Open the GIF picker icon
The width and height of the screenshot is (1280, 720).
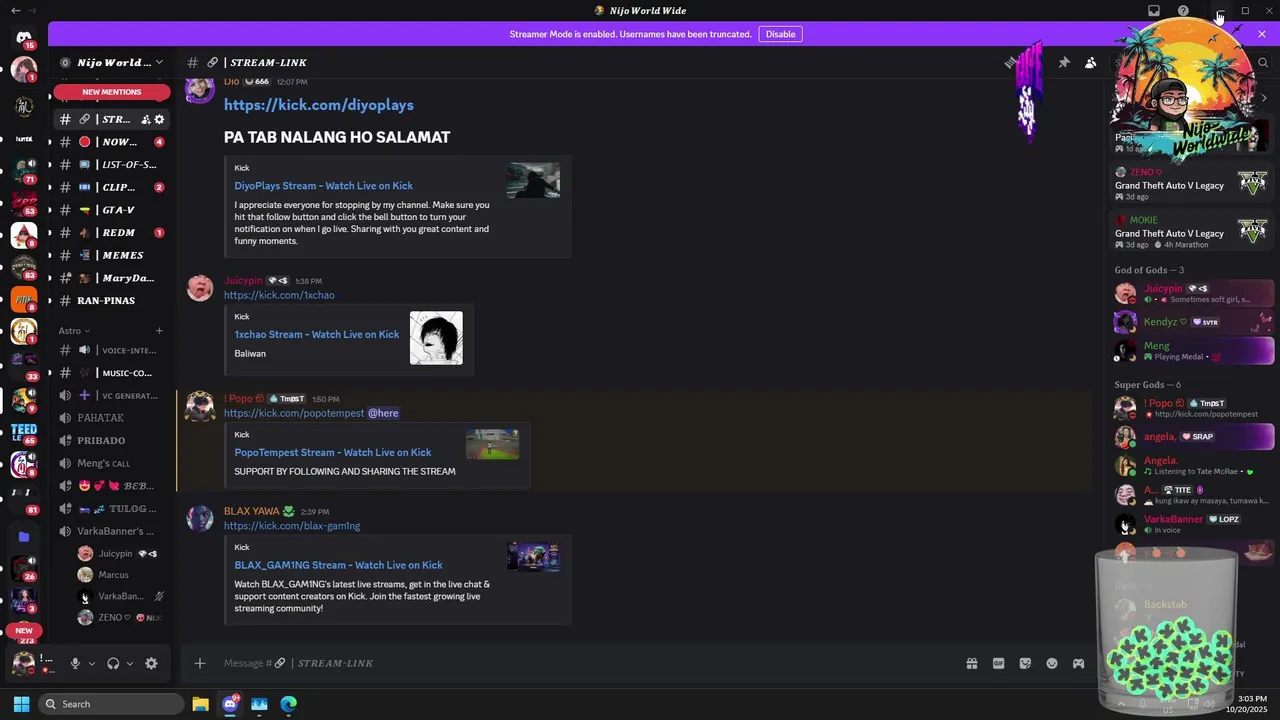click(998, 663)
